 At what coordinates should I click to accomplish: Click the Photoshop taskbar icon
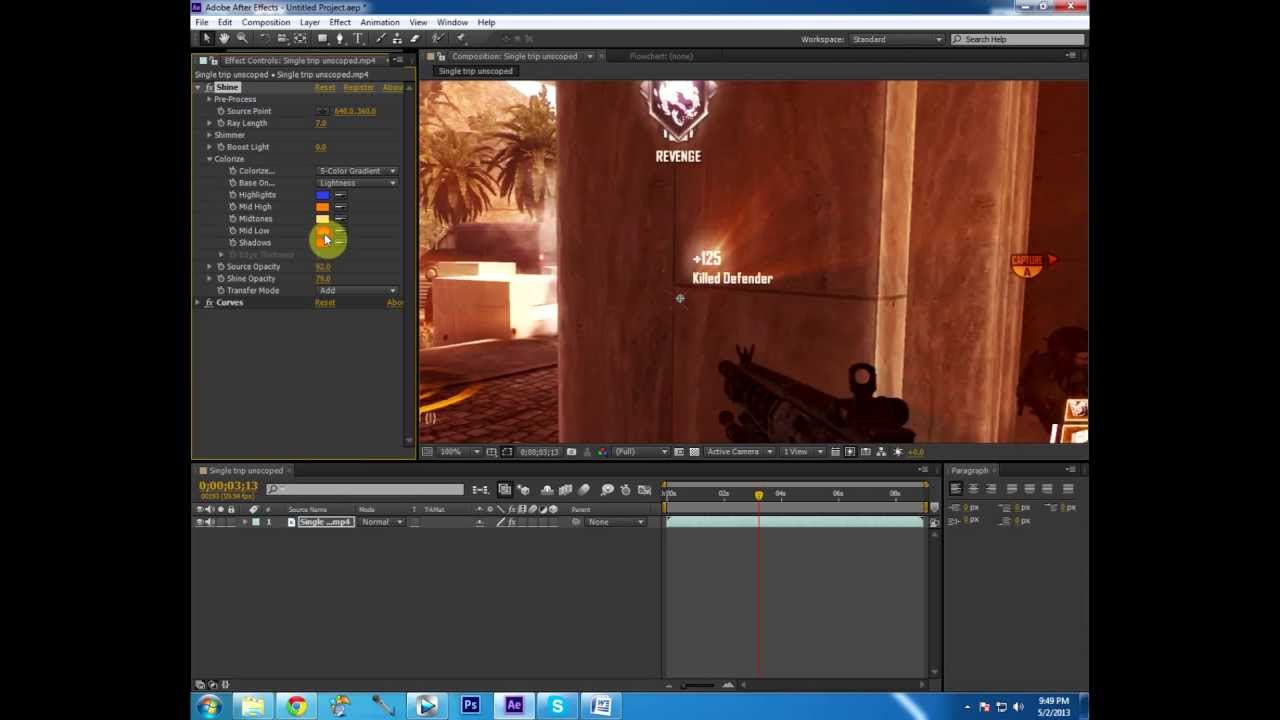(x=470, y=706)
